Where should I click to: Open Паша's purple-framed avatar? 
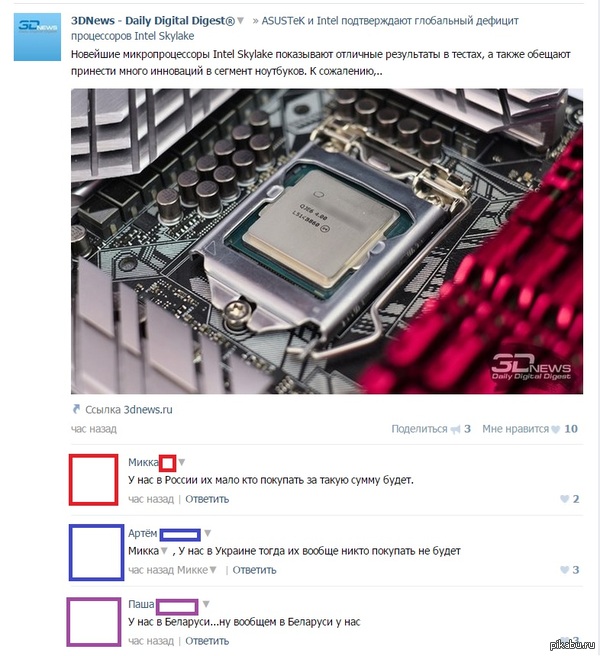94,622
